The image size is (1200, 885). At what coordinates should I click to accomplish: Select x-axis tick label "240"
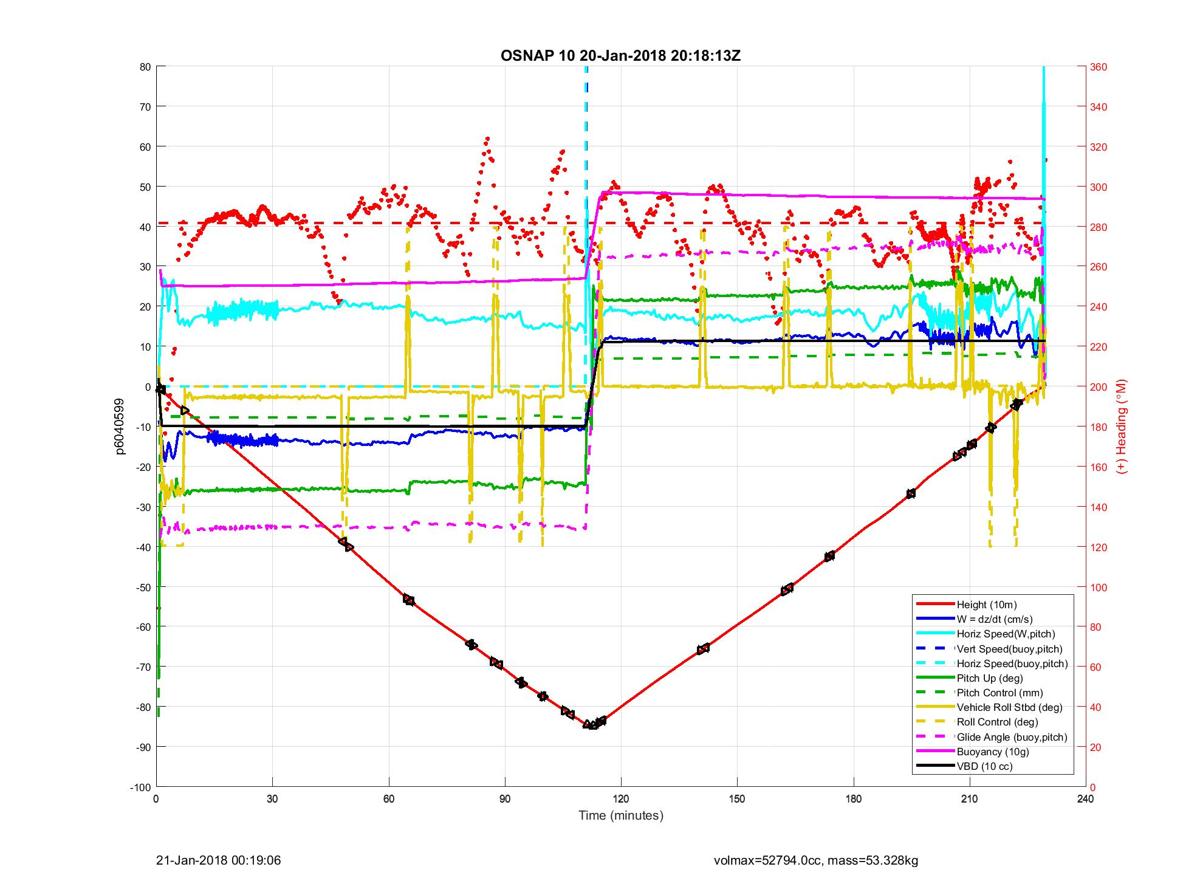coord(1085,800)
